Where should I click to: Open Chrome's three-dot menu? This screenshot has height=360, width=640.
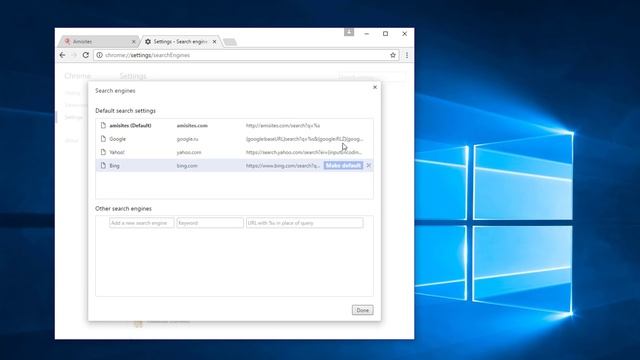pos(407,55)
